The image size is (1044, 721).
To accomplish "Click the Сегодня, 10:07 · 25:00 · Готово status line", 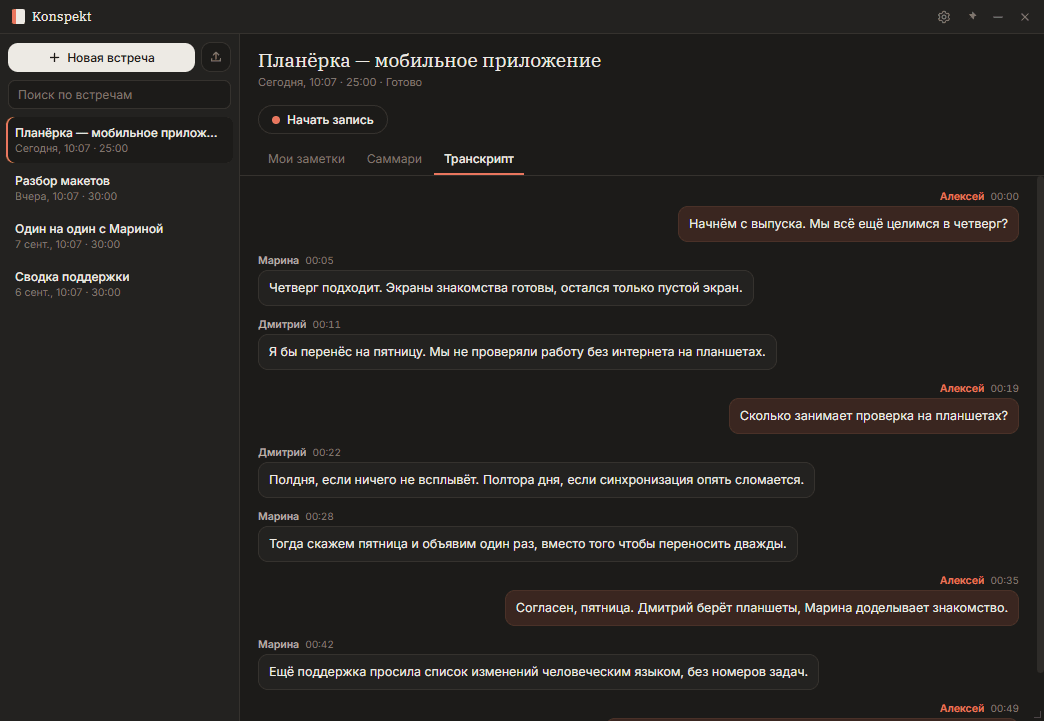I will pos(340,82).
